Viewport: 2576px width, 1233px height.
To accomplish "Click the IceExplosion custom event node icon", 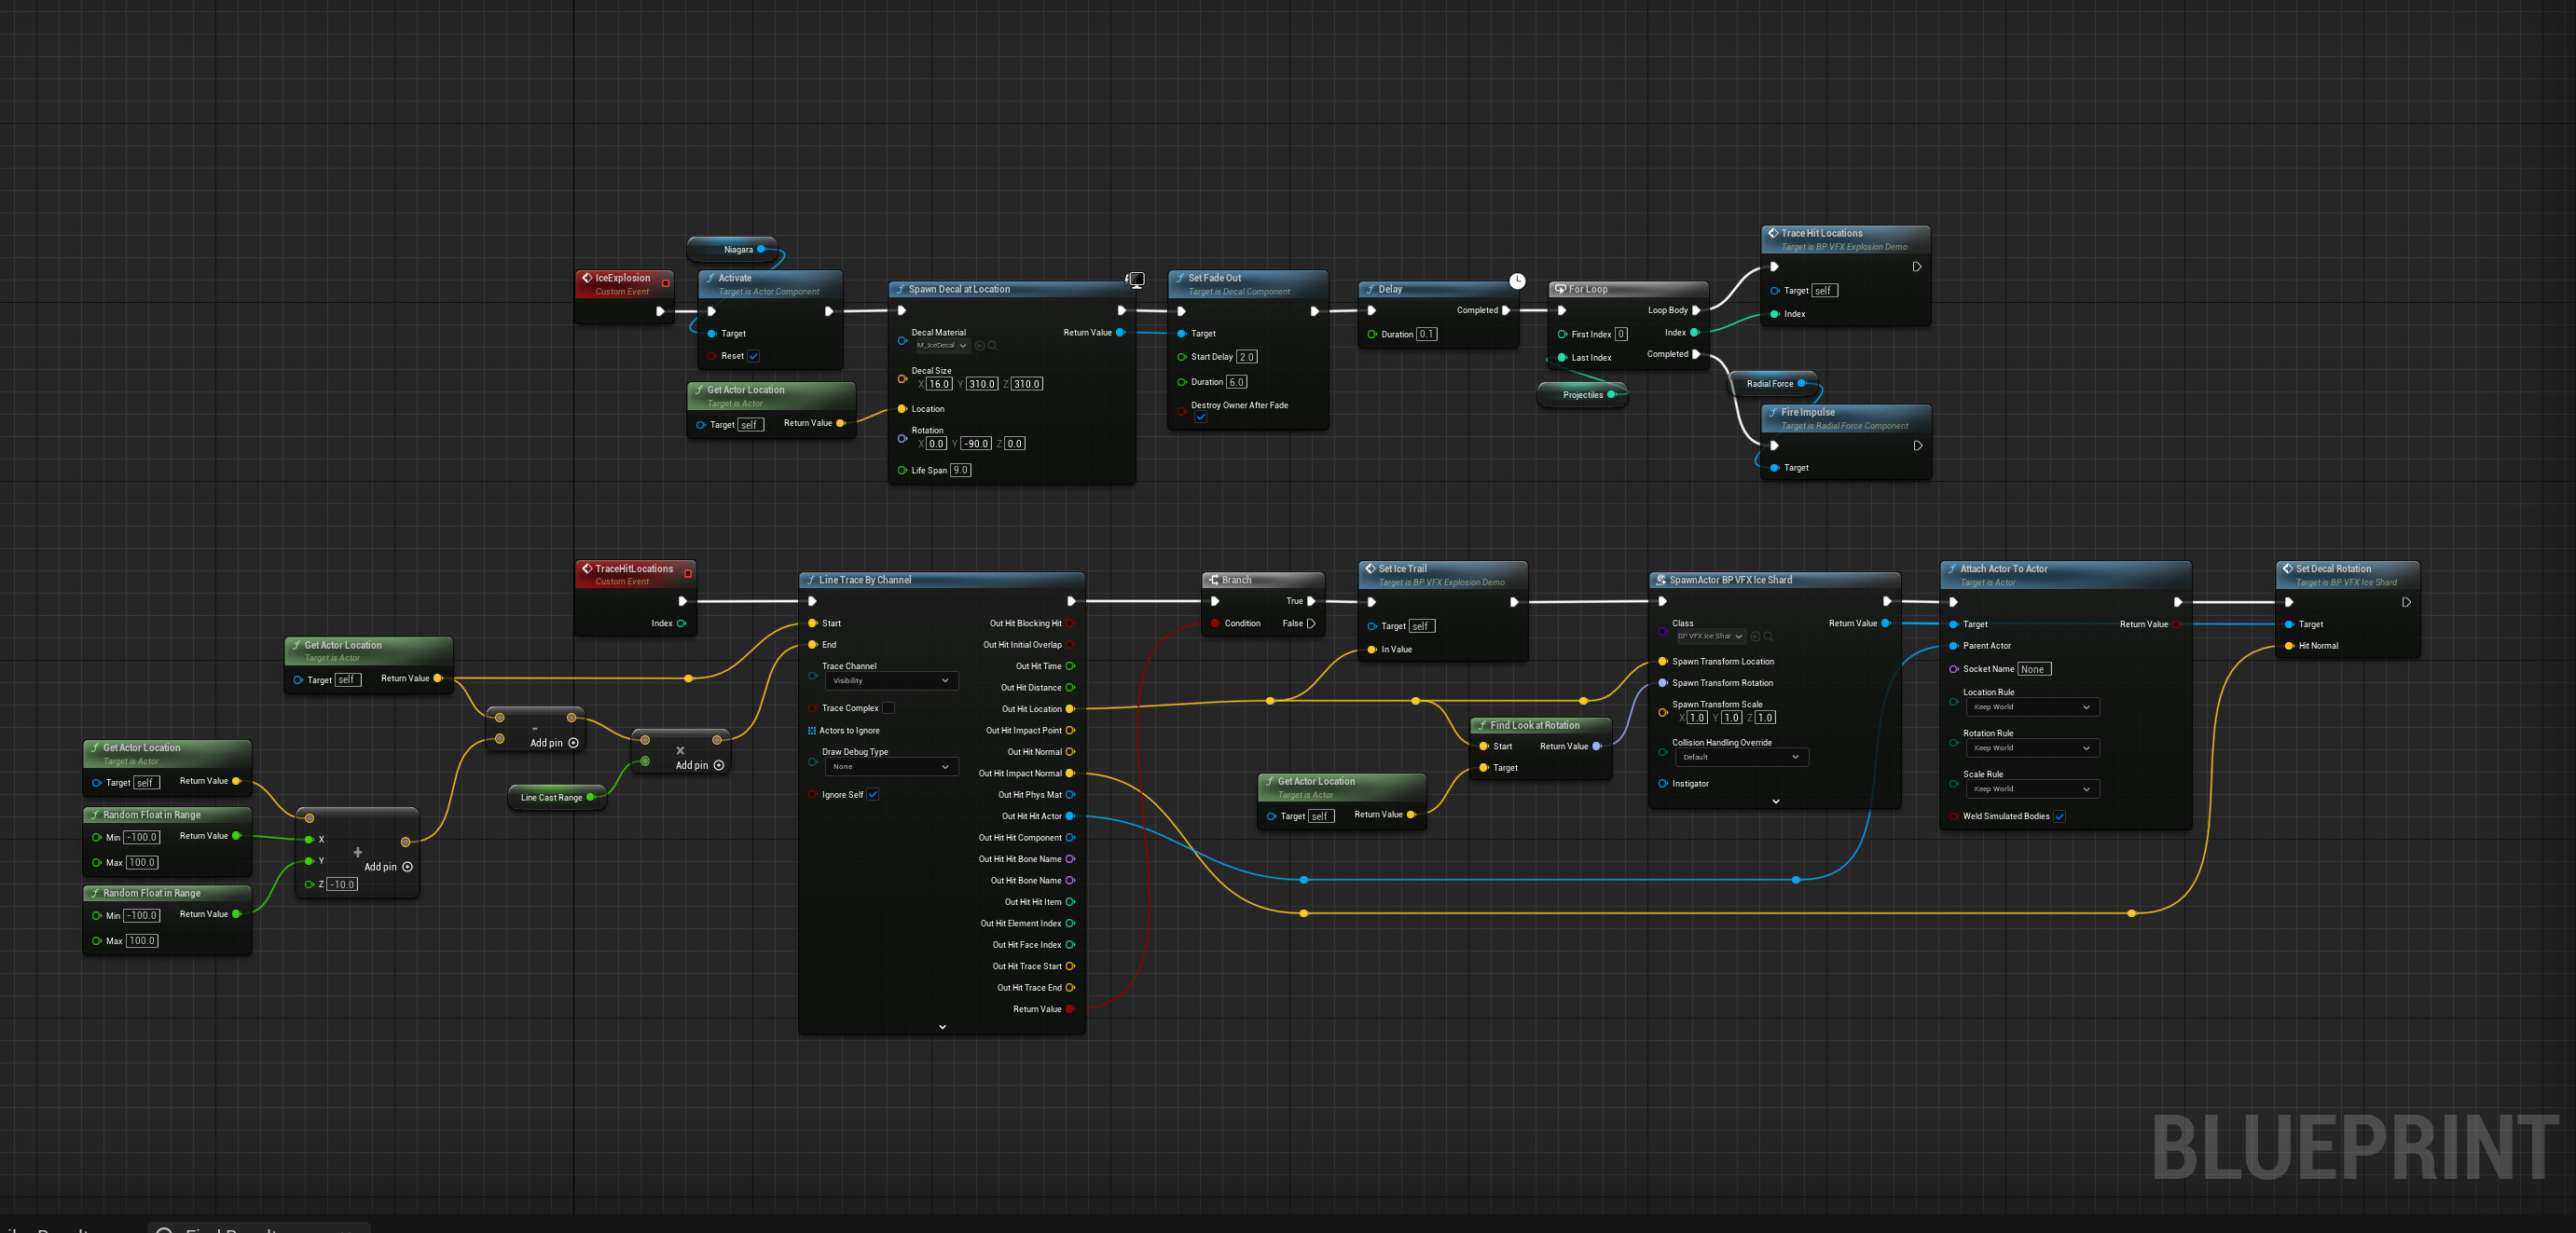I will pyautogui.click(x=587, y=278).
